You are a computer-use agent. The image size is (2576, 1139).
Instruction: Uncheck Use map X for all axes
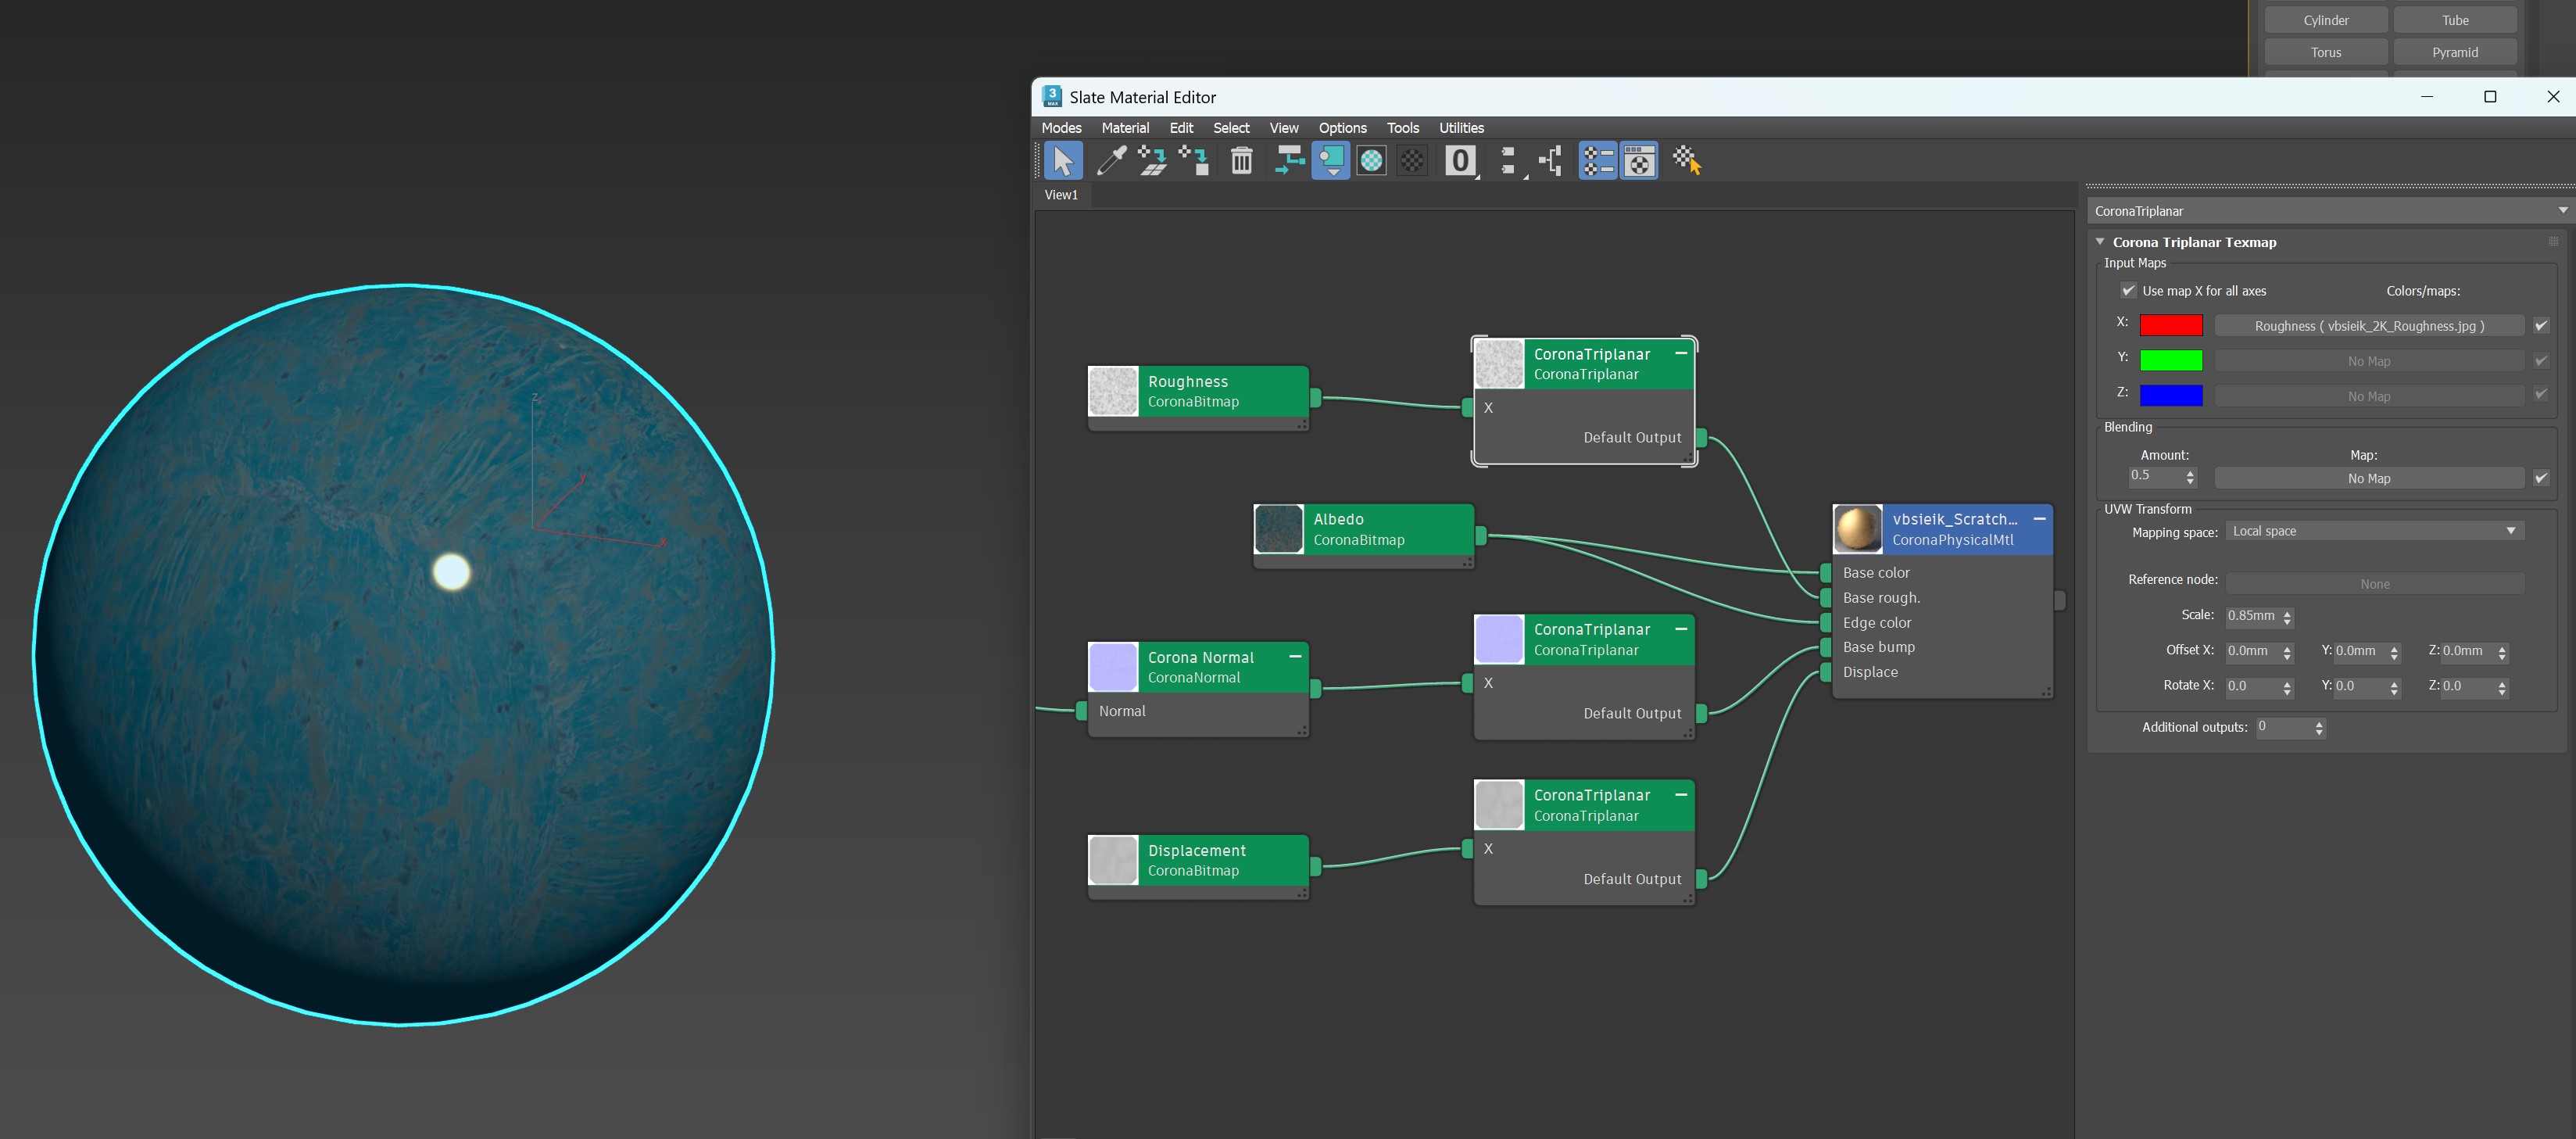2128,291
